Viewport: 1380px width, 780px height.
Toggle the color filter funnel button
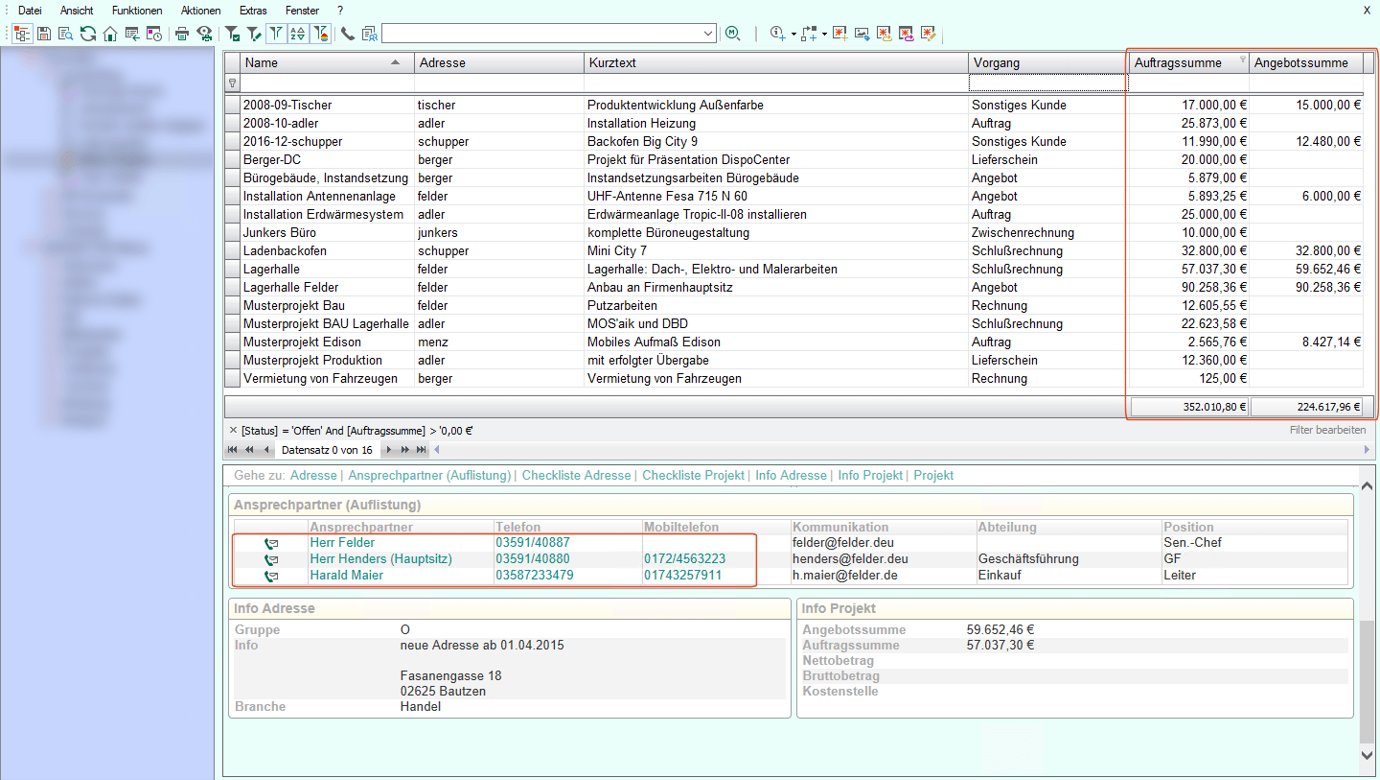pyautogui.click(x=320, y=33)
